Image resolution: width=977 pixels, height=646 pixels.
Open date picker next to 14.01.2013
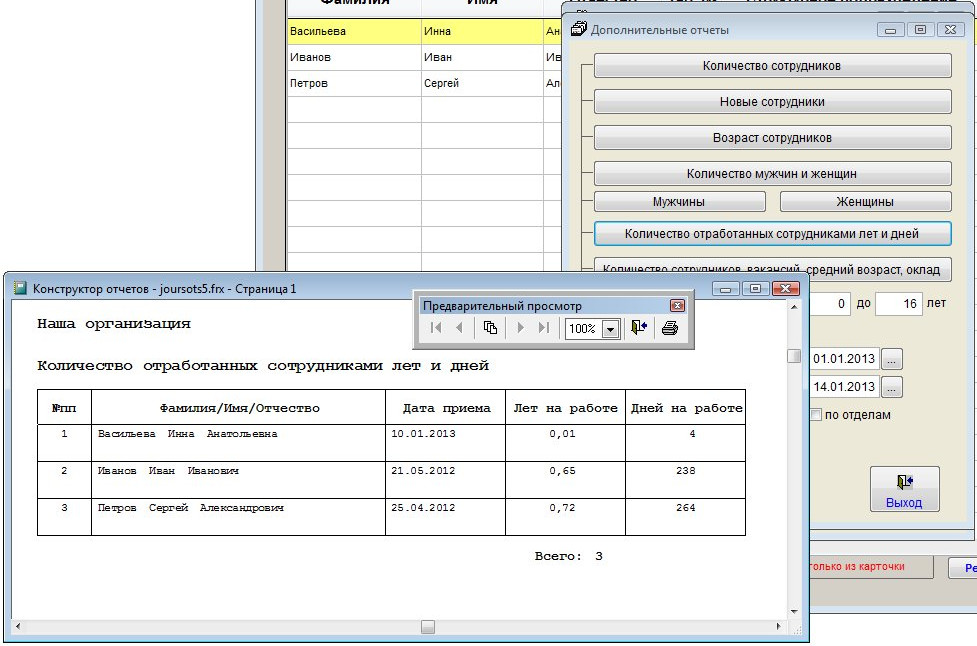[x=892, y=387]
